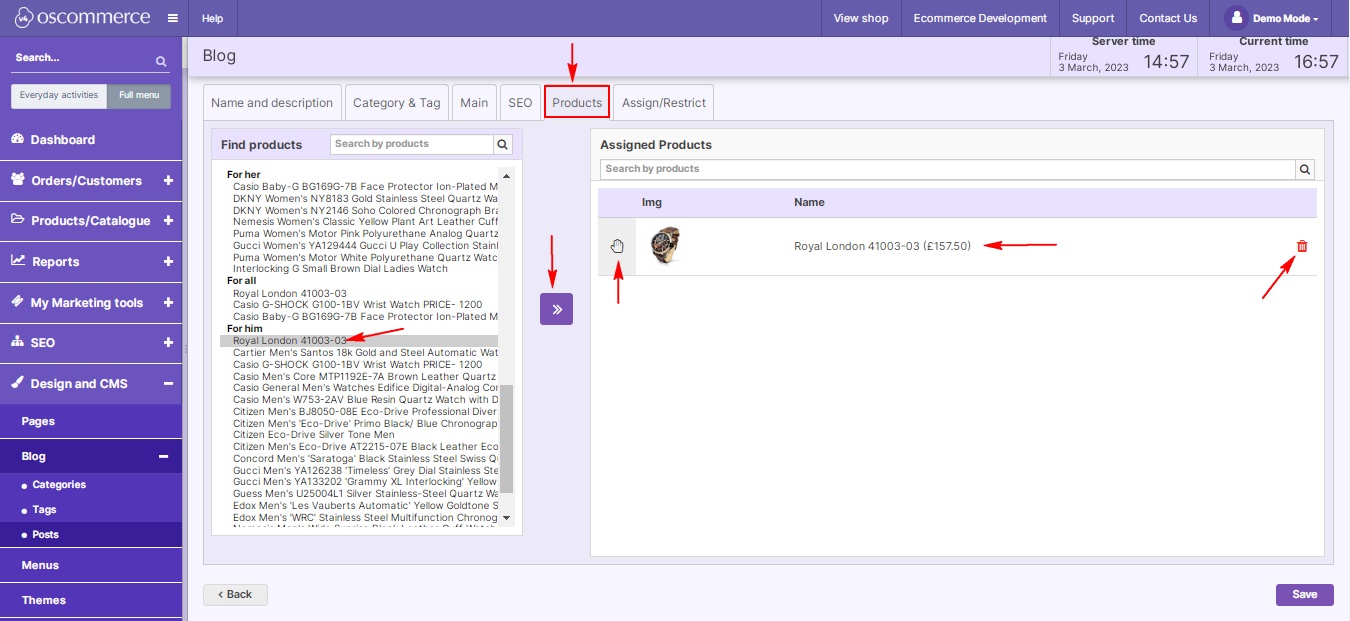Click the sidebar search magnifier icon
This screenshot has height=621, width=1350.
click(x=161, y=61)
